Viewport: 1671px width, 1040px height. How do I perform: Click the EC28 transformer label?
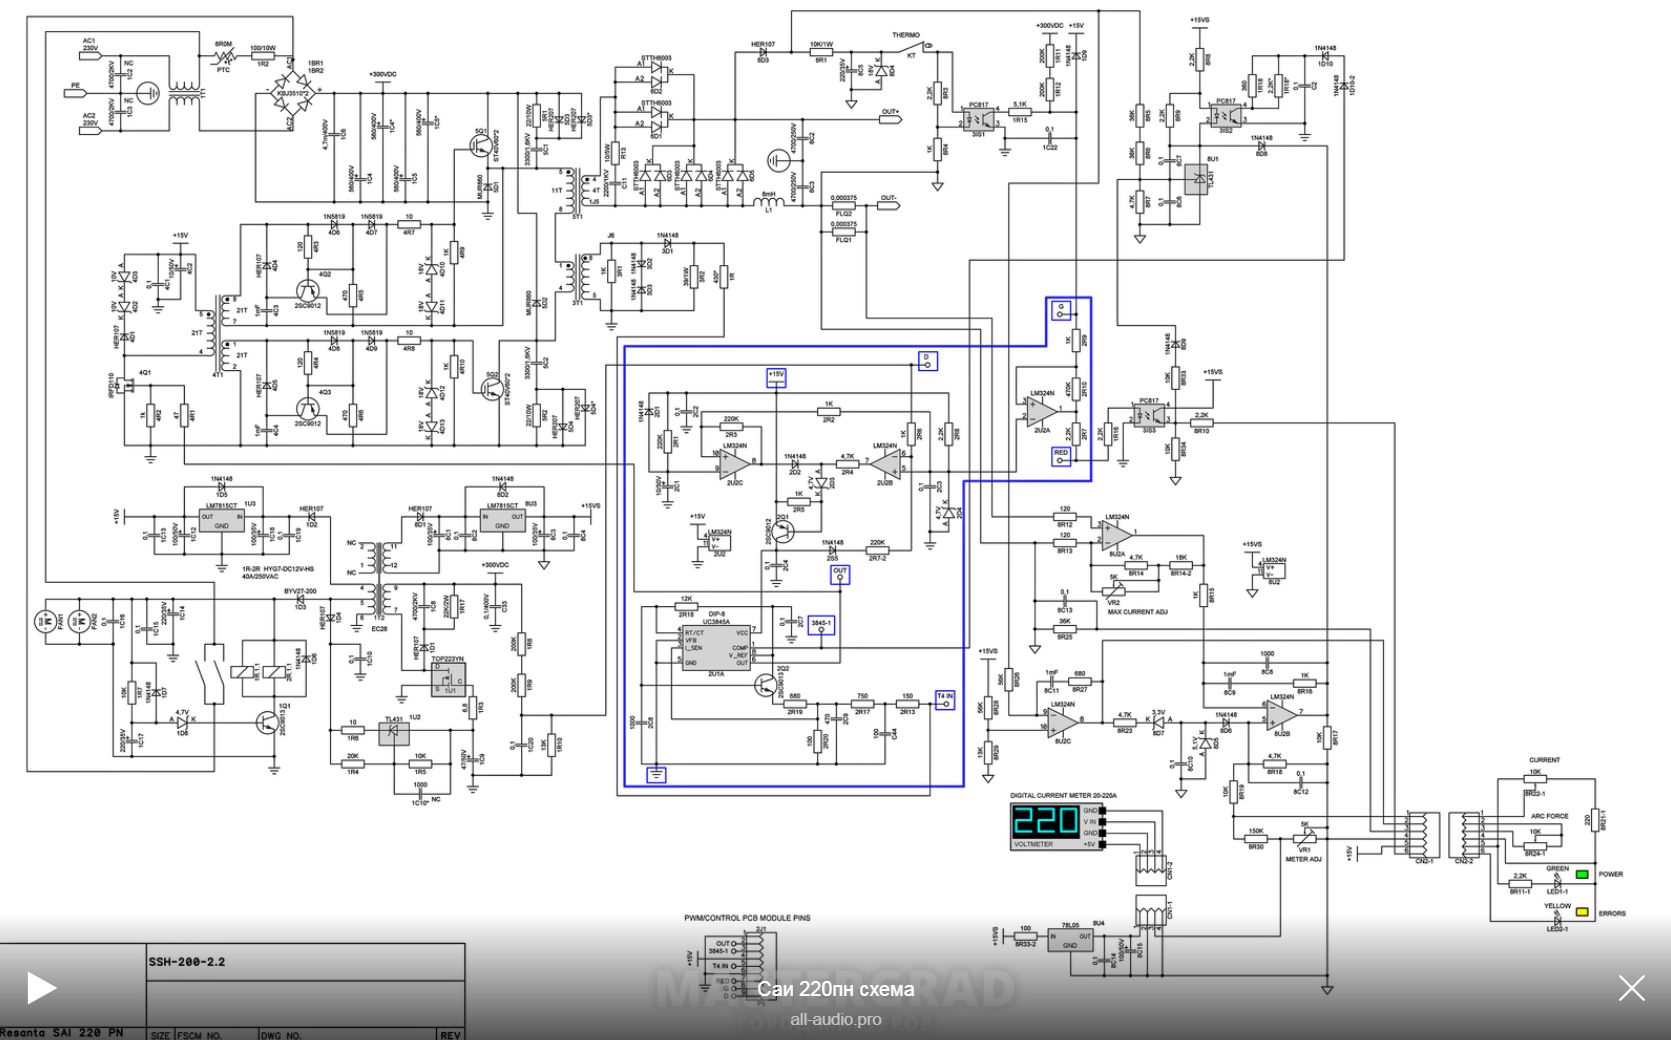(x=379, y=628)
